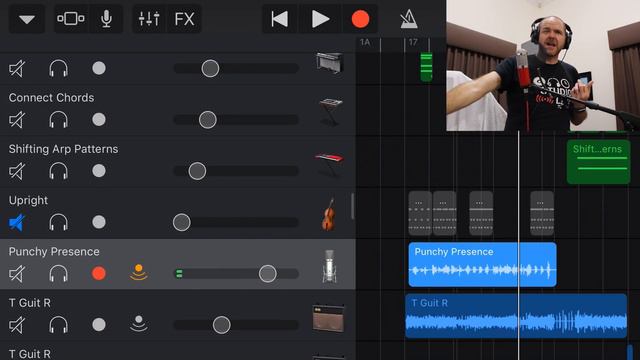Select the grand piano instrument icon
Viewport: 640px width, 360px height.
[329, 63]
